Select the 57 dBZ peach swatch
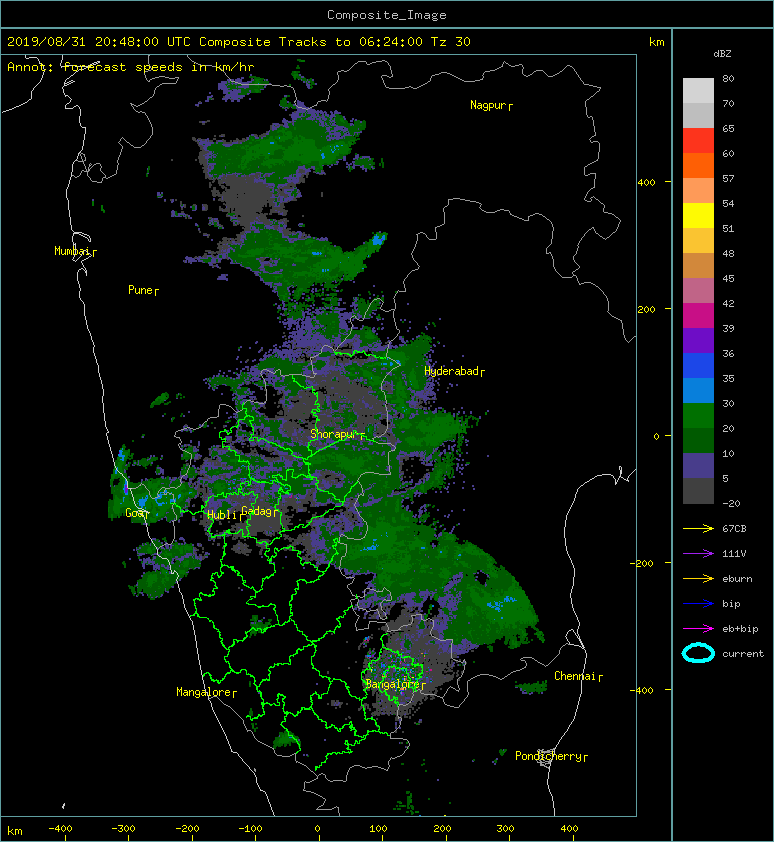This screenshot has width=774, height=842. [x=698, y=190]
